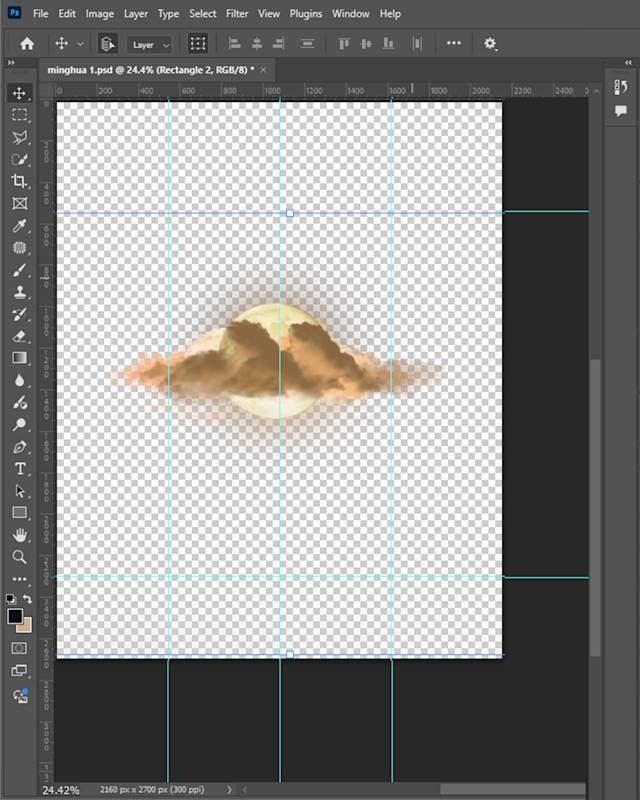Expand the Move tool preset picker arrow

(x=80, y=44)
